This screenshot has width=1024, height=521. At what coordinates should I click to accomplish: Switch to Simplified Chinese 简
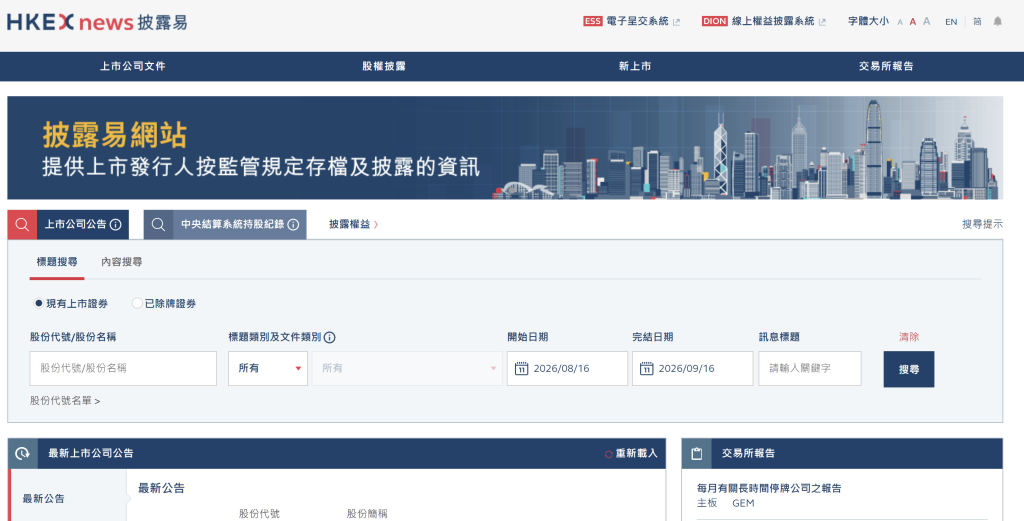pyautogui.click(x=977, y=22)
